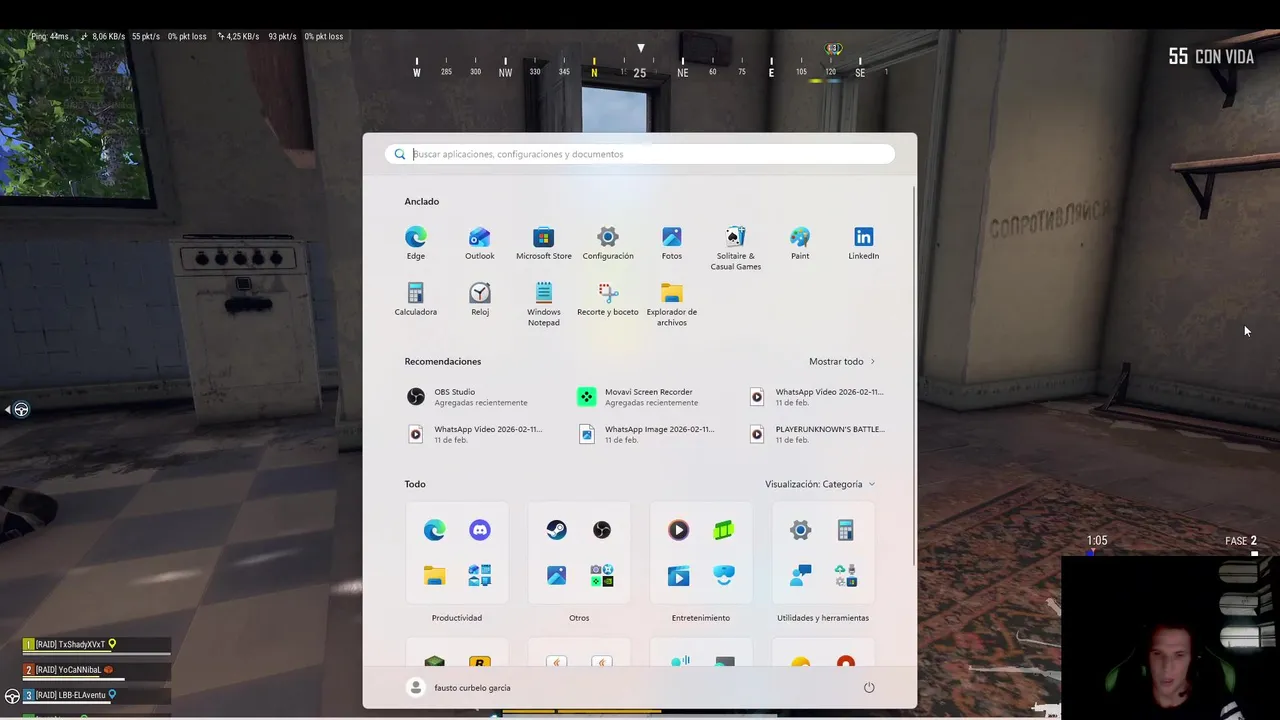Viewport: 1280px width, 720px height.
Task: Click the Anclado section heading
Action: [x=422, y=201]
